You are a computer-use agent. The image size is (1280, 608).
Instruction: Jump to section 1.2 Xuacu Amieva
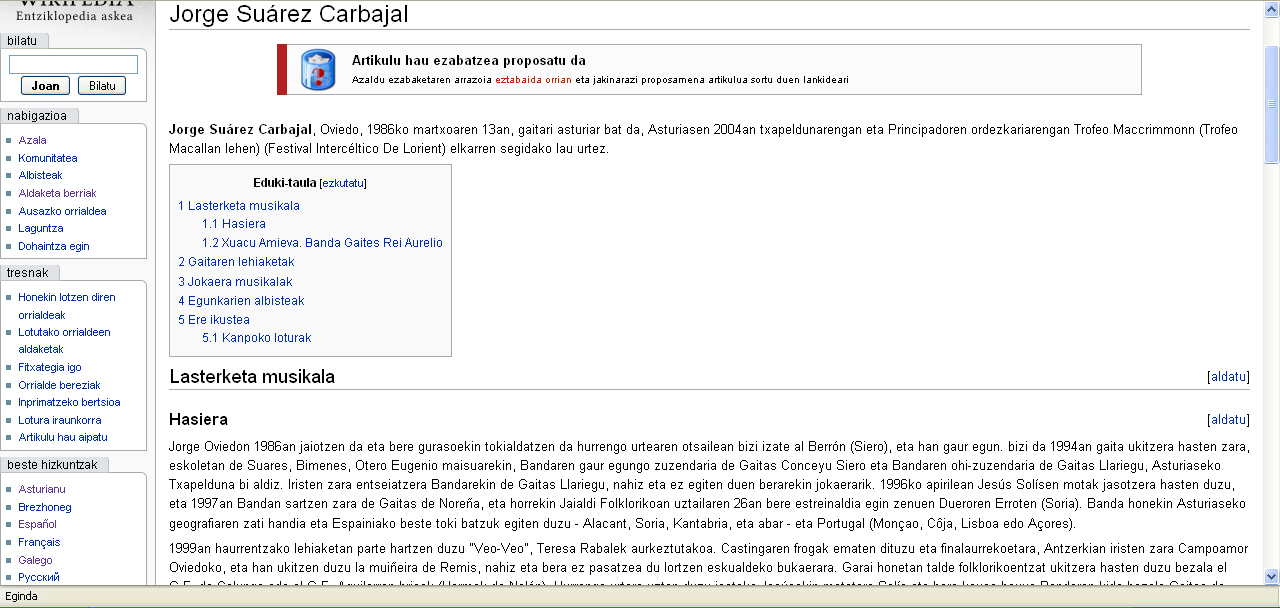click(x=322, y=243)
